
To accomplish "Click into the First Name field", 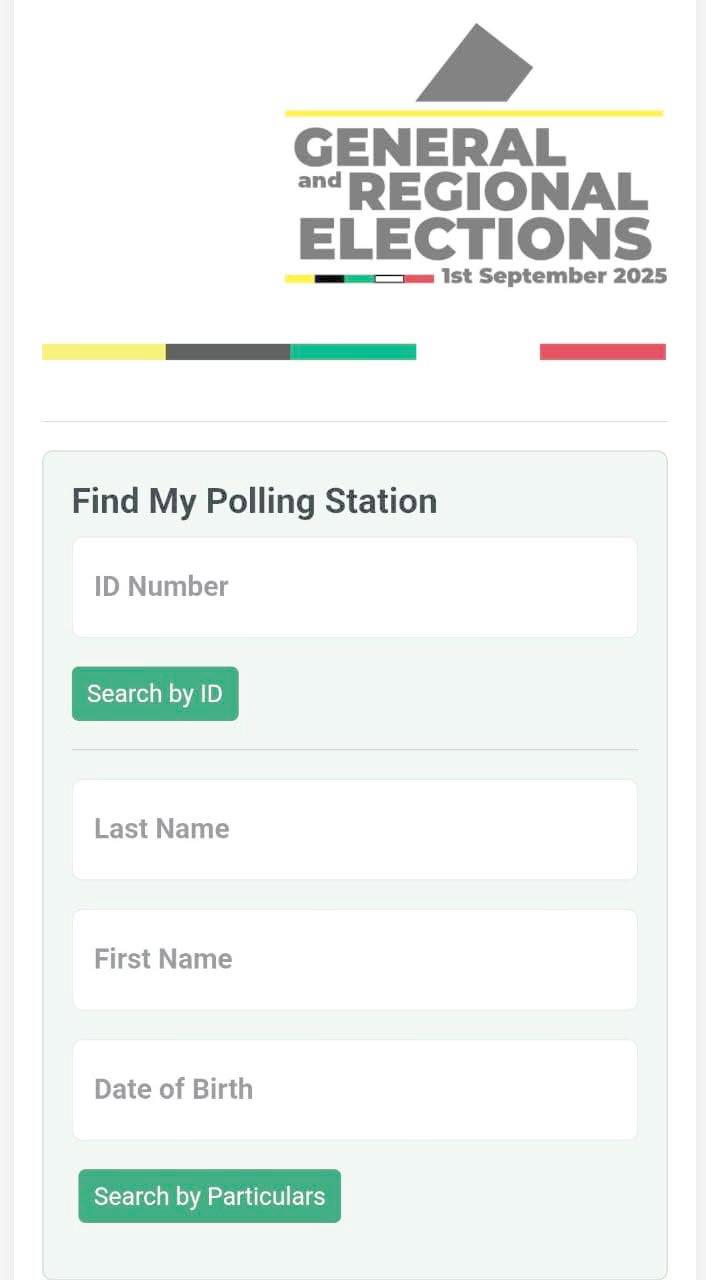I will (354, 959).
